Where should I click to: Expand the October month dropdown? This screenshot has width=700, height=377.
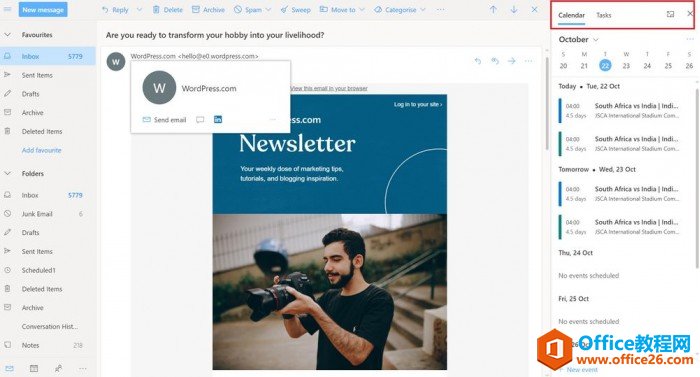pyautogui.click(x=596, y=40)
